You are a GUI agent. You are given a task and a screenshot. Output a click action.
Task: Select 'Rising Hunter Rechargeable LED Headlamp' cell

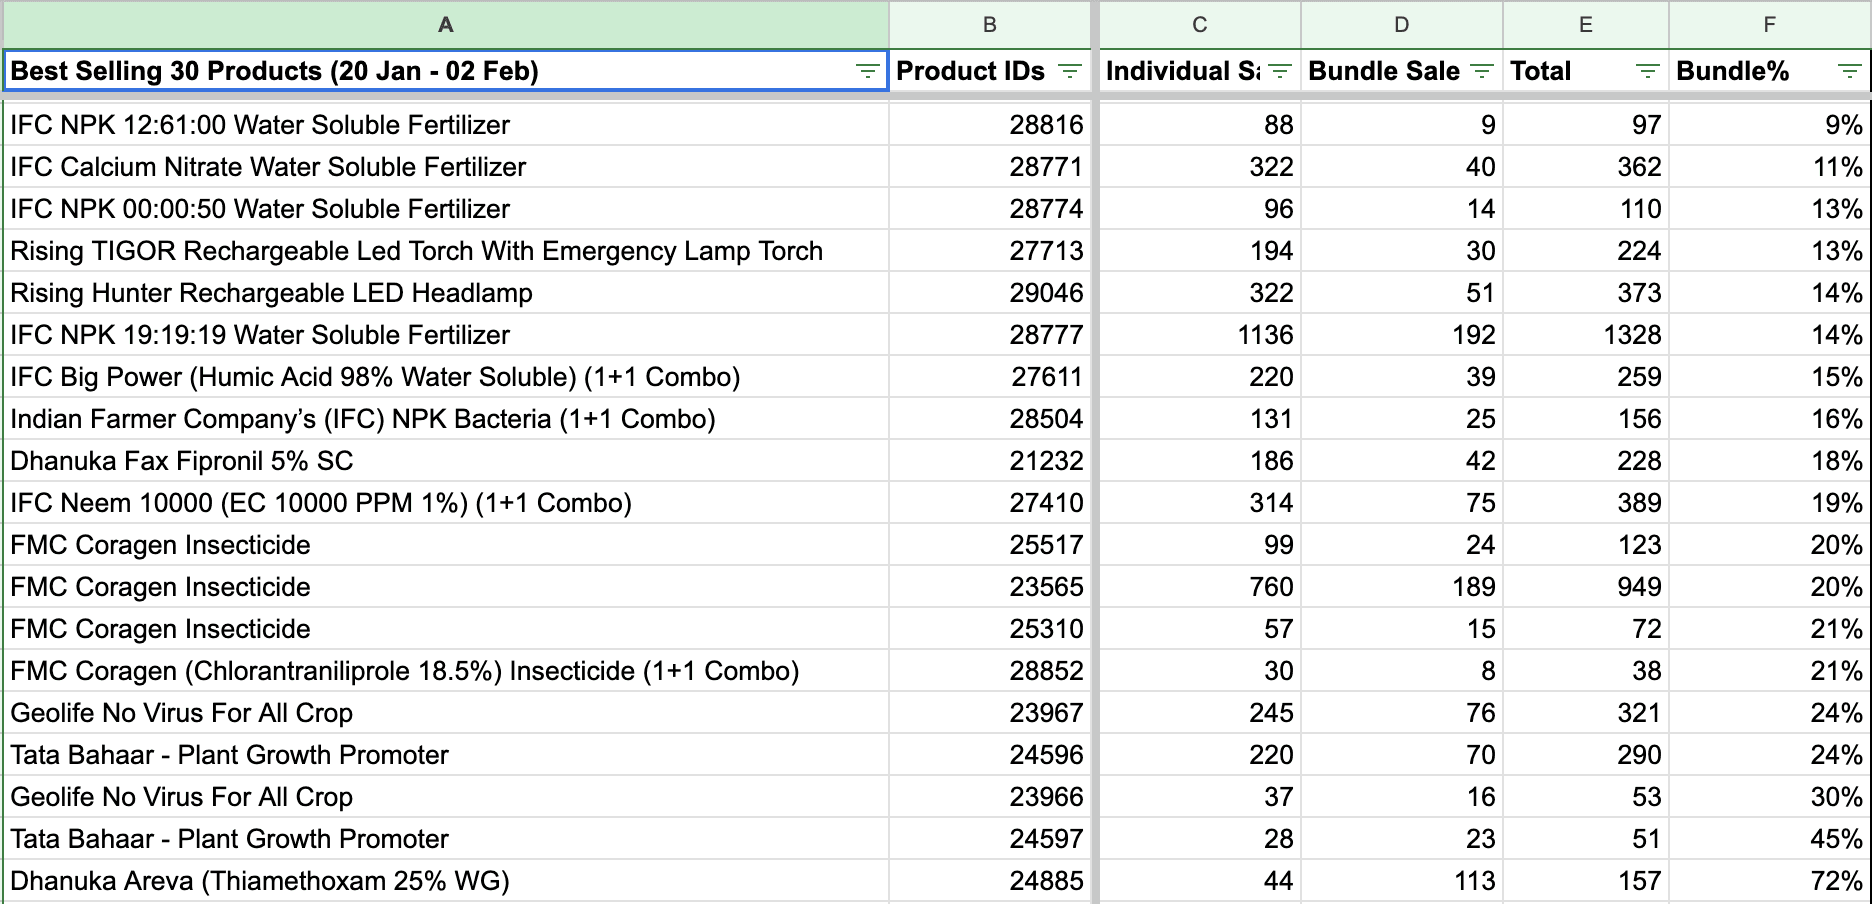446,293
